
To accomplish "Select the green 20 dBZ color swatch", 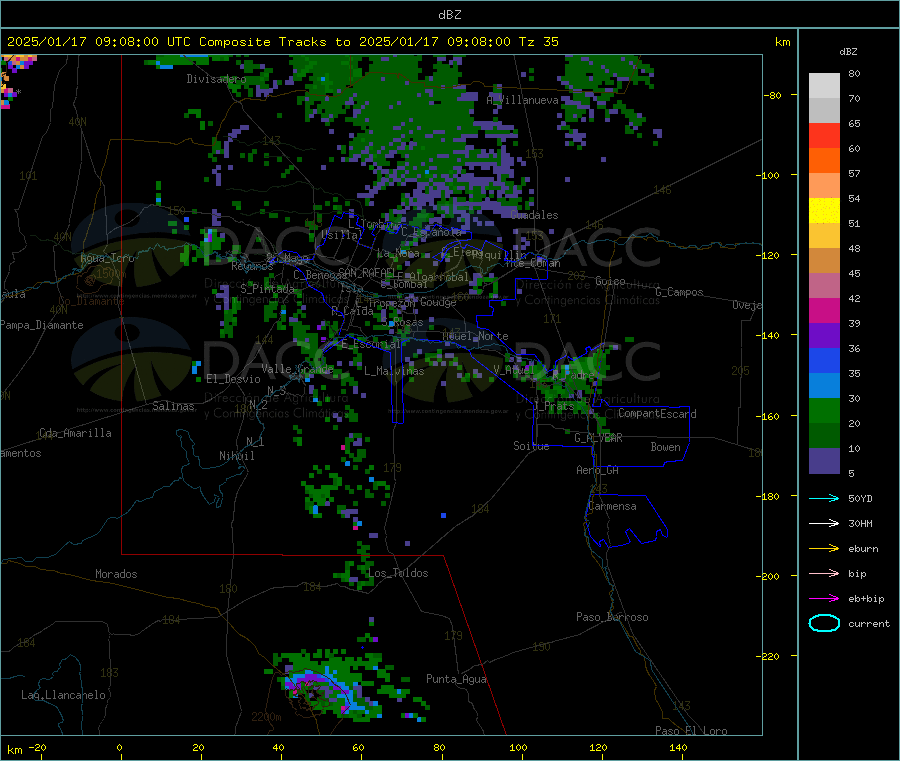I will [824, 410].
